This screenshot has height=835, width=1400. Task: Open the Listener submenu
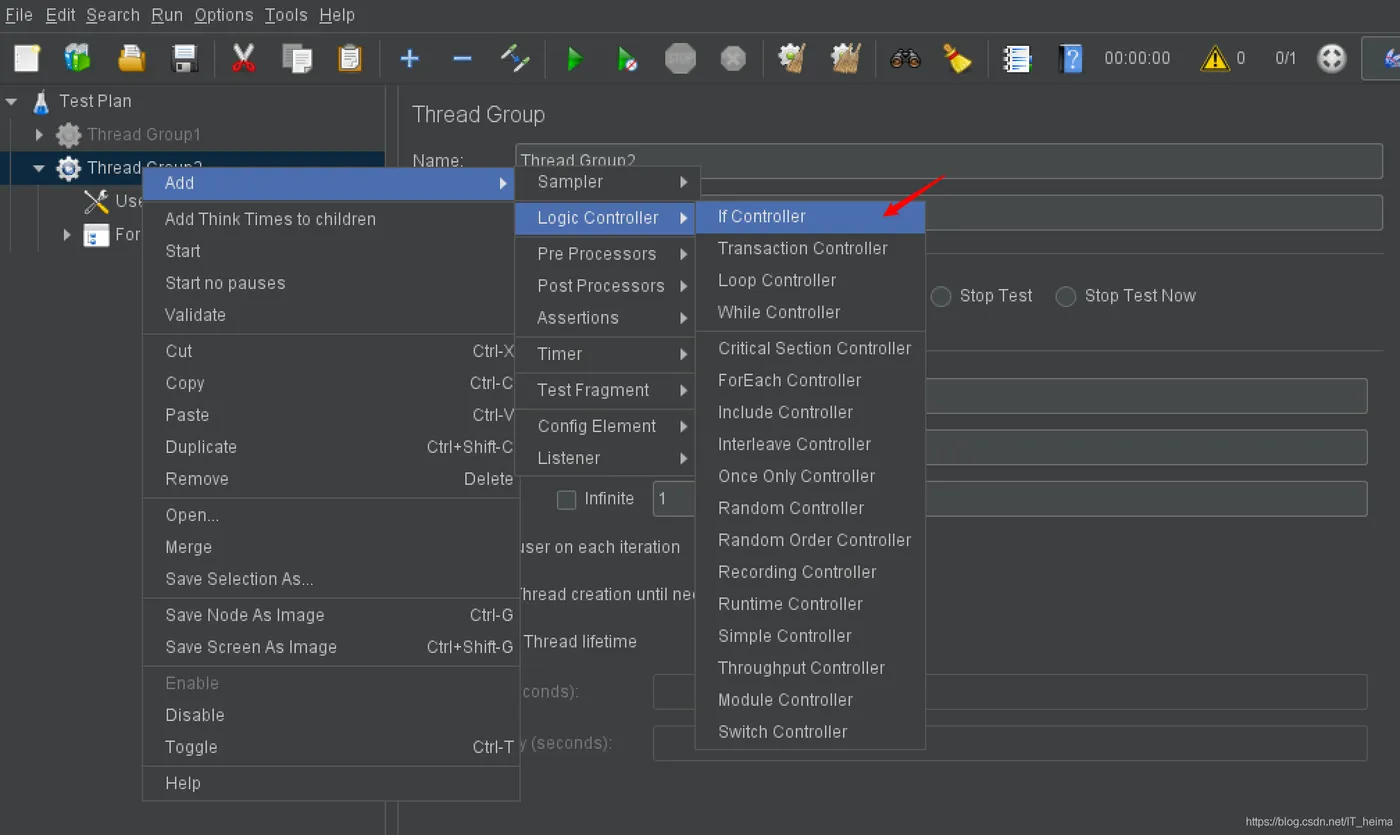pos(607,458)
